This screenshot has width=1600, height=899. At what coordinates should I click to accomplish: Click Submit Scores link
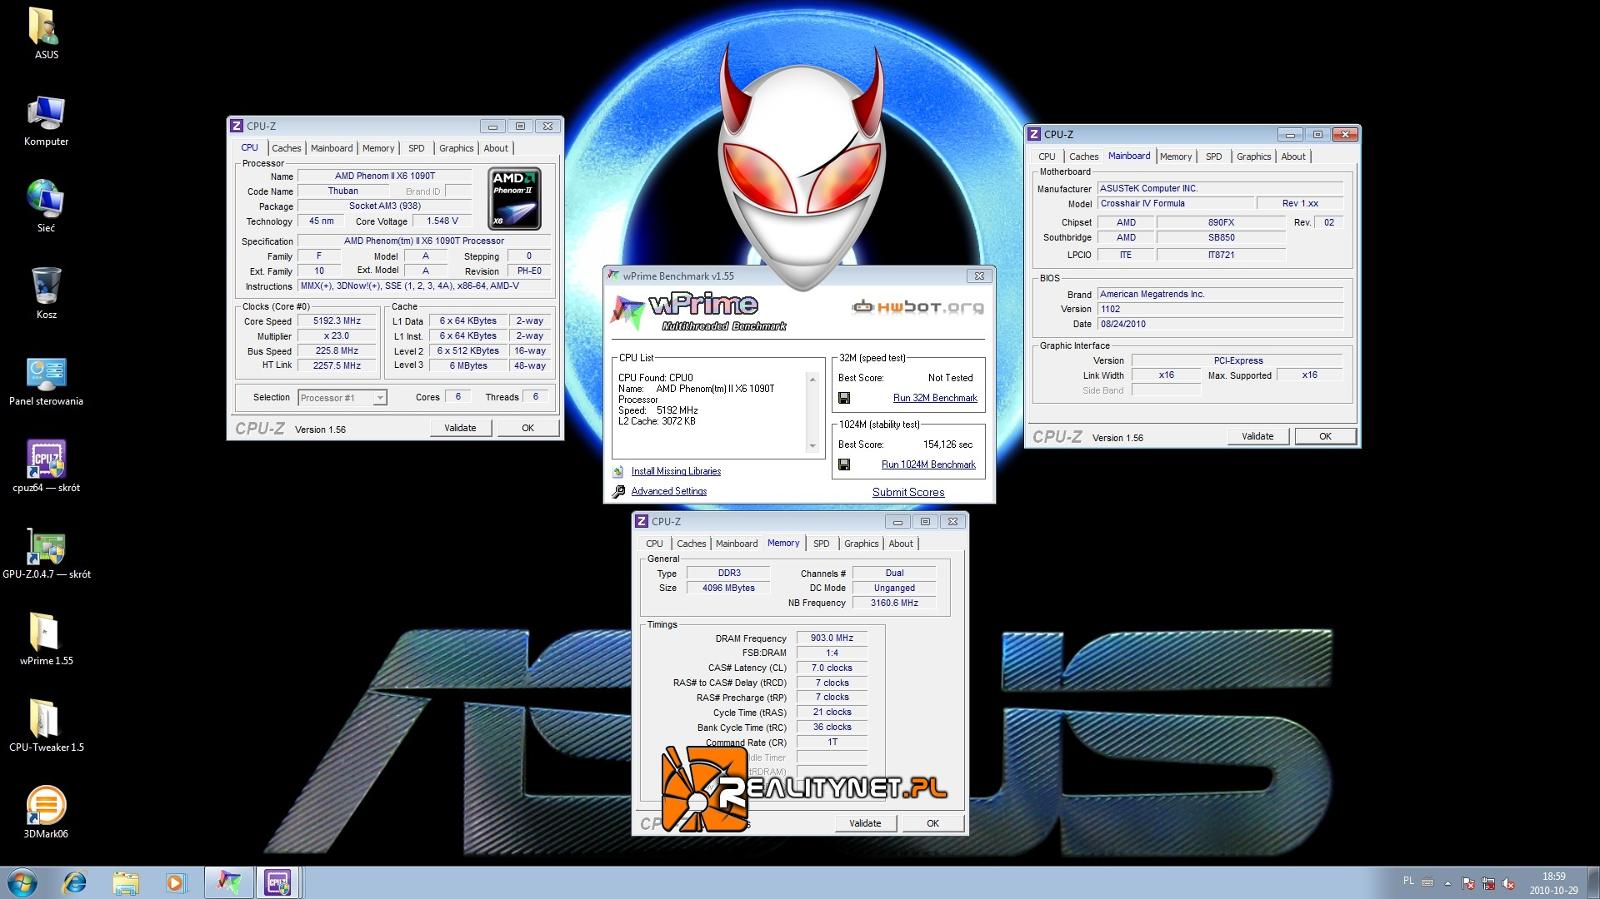[x=908, y=492]
